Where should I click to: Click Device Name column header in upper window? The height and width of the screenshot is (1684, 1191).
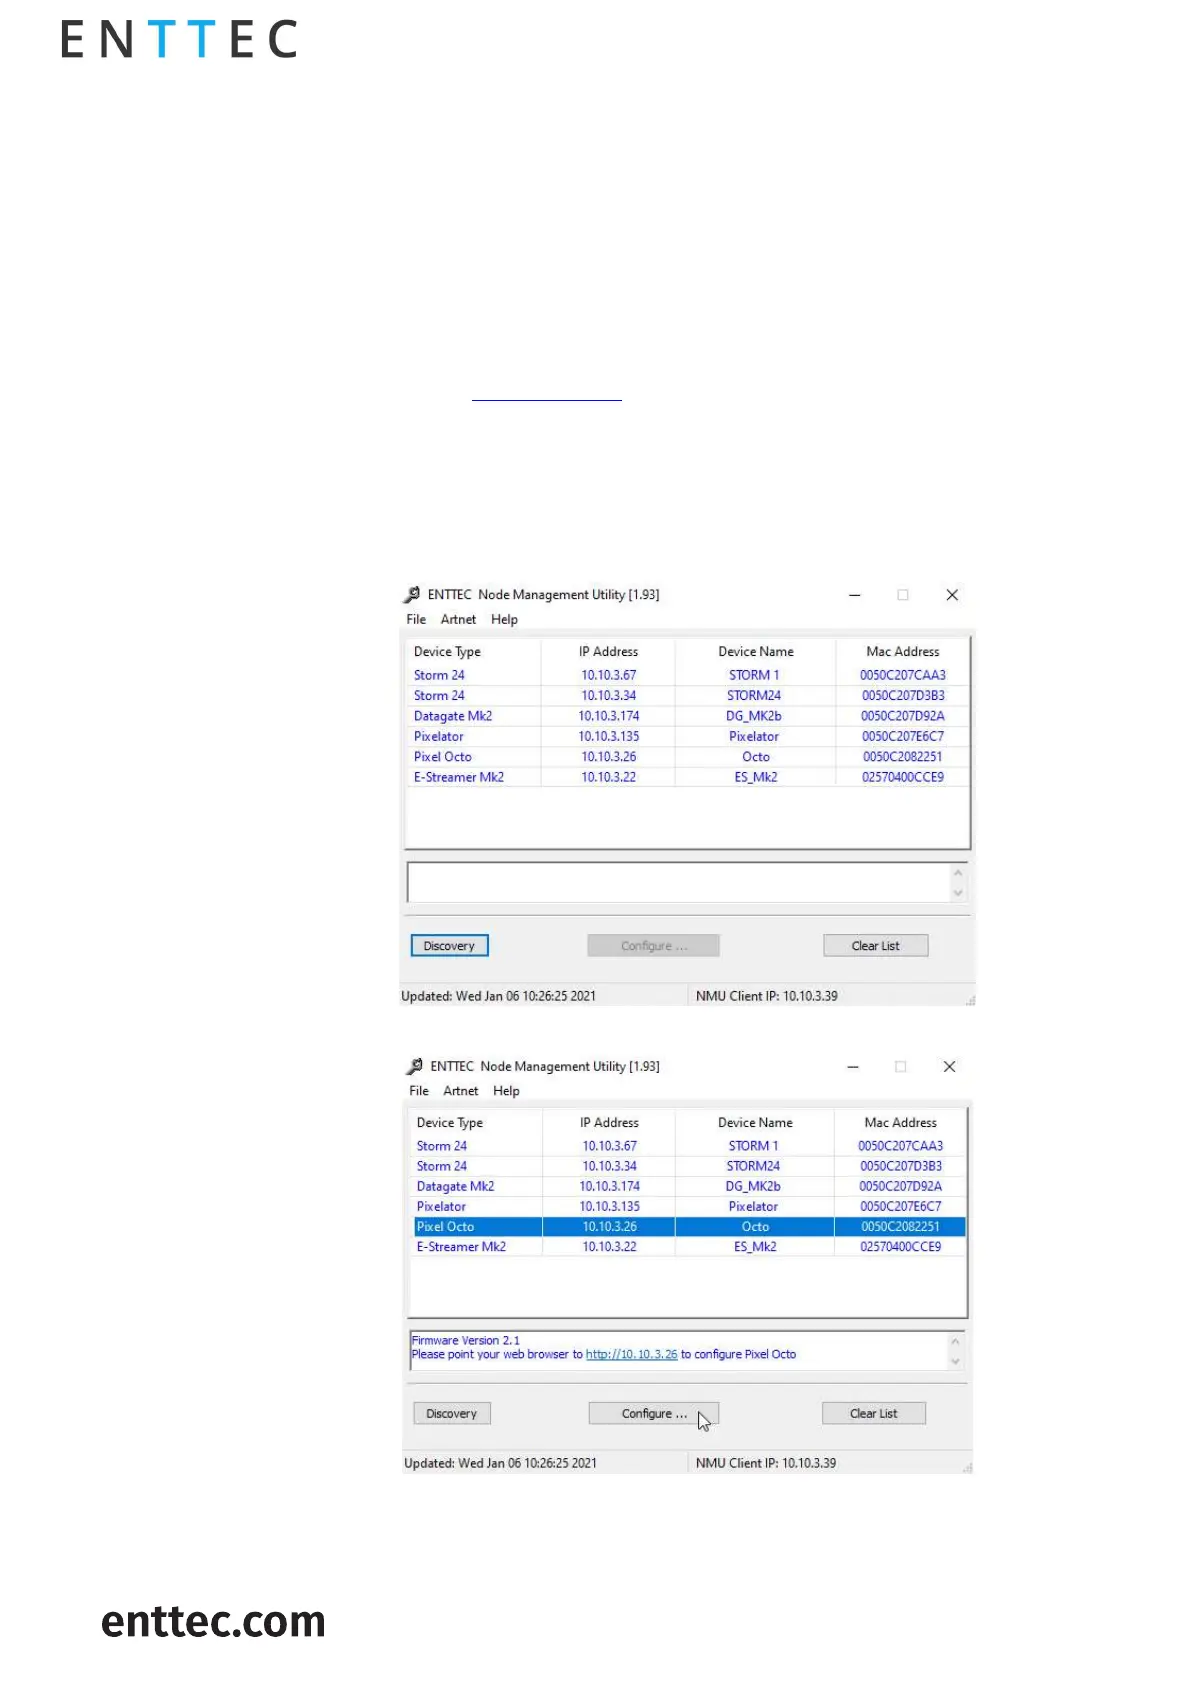pyautogui.click(x=755, y=652)
